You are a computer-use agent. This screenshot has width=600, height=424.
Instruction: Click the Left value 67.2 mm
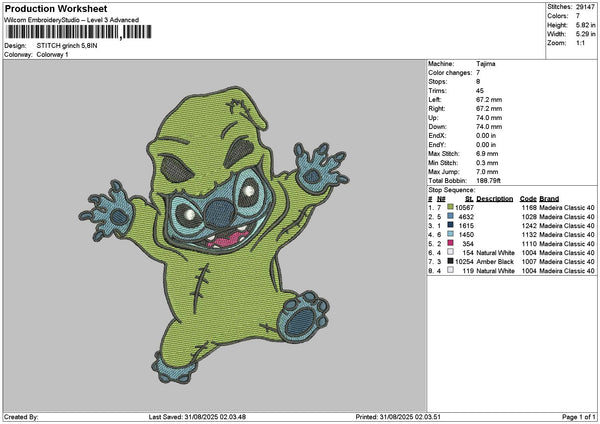[x=489, y=100]
